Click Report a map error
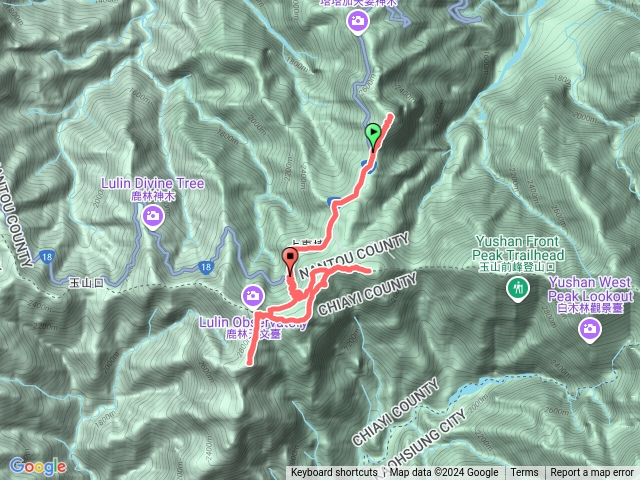This screenshot has height=480, width=640. pos(592,473)
